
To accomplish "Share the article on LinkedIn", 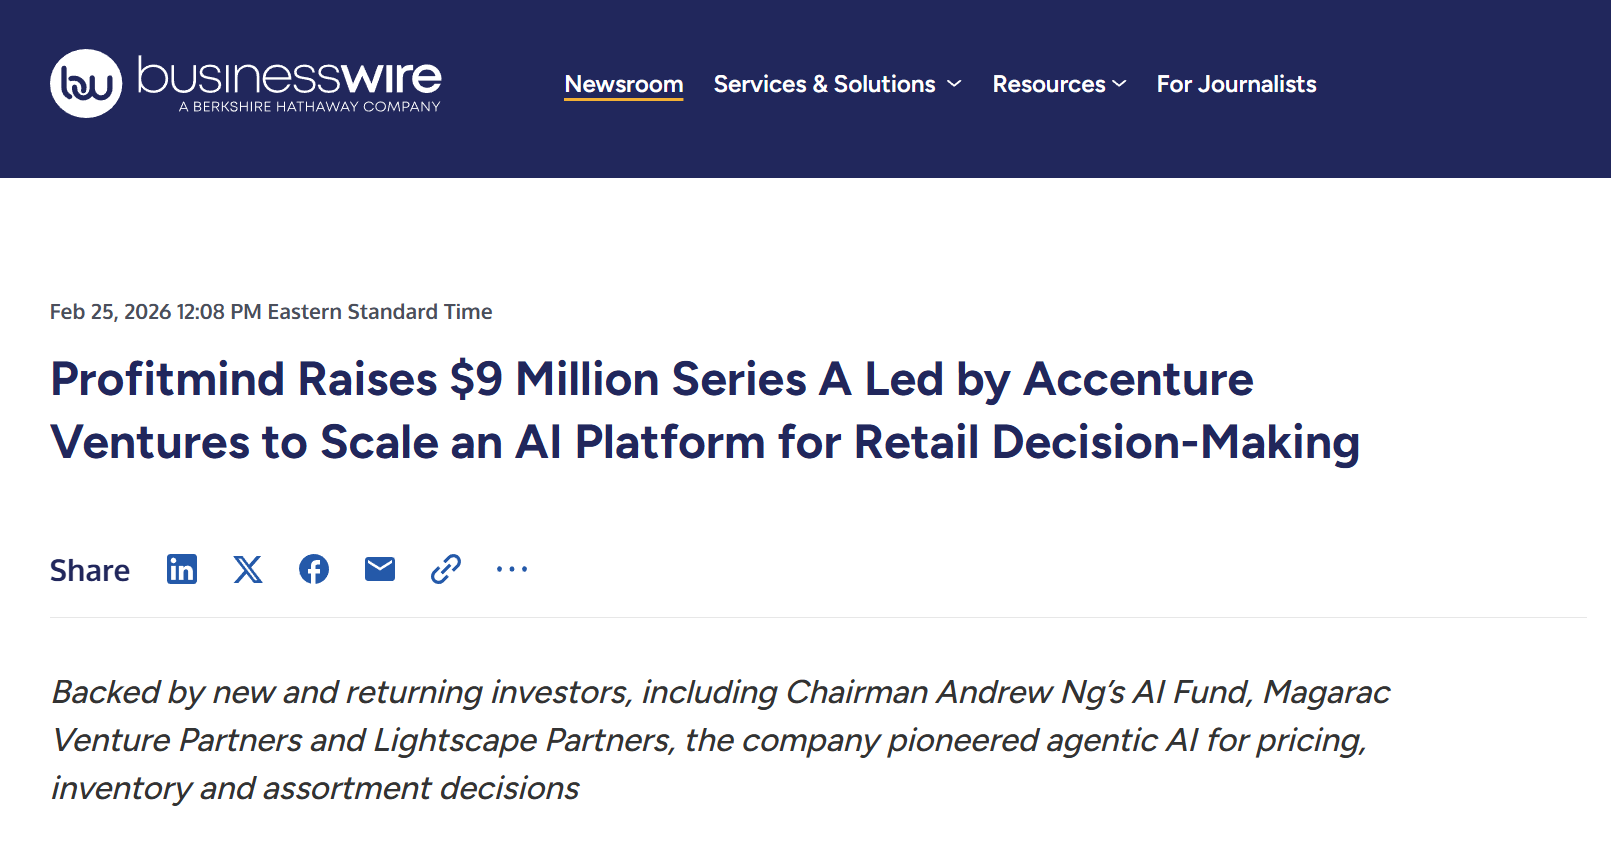I will [x=181, y=569].
